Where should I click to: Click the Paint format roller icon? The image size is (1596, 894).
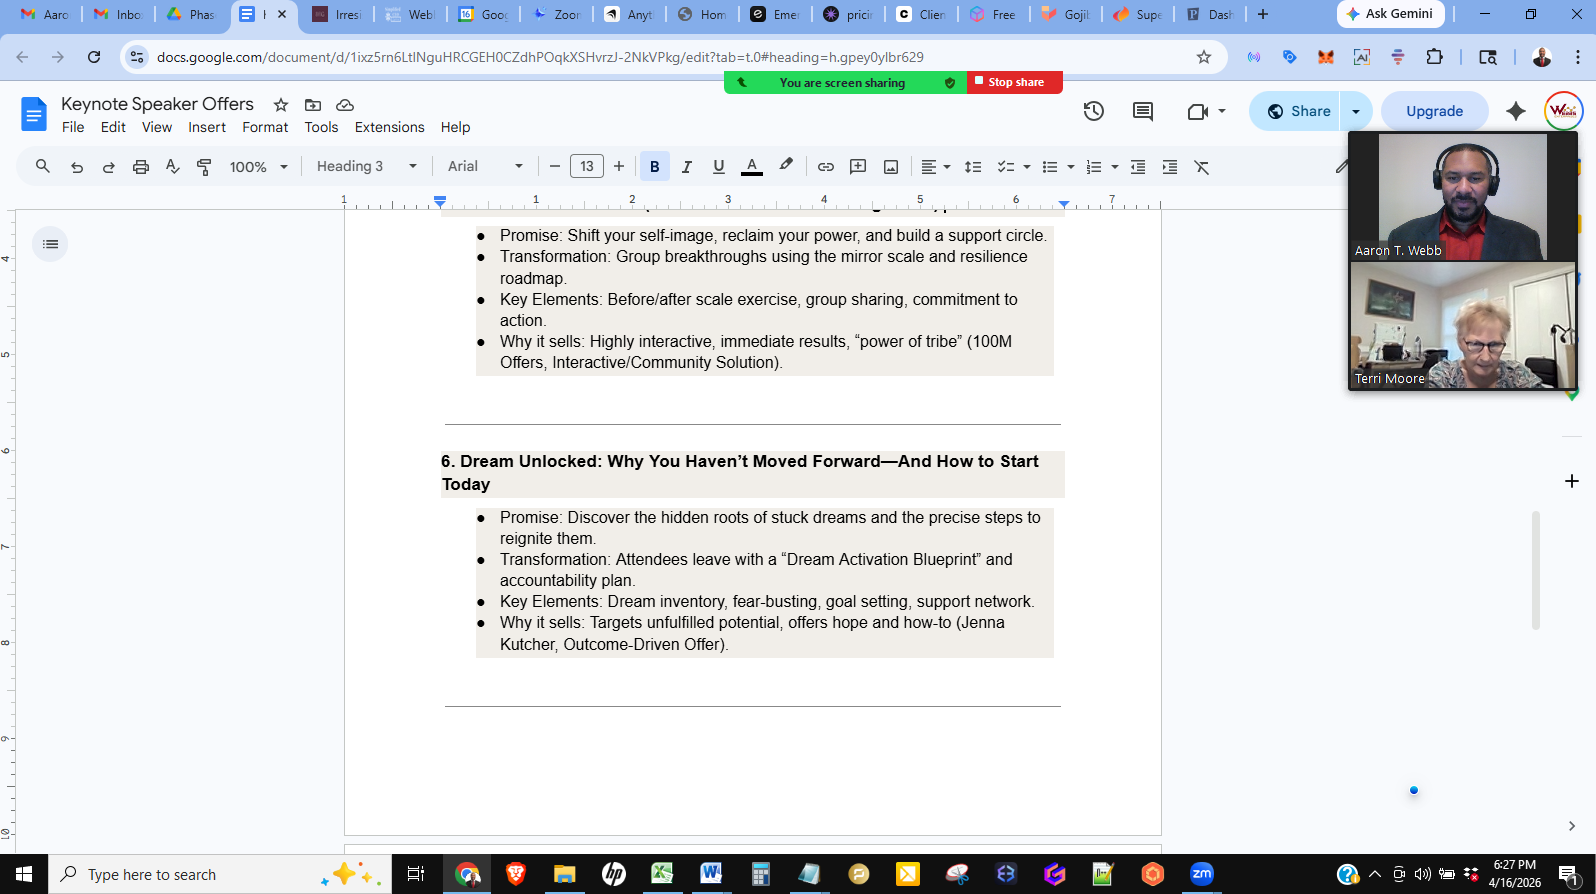pos(205,167)
